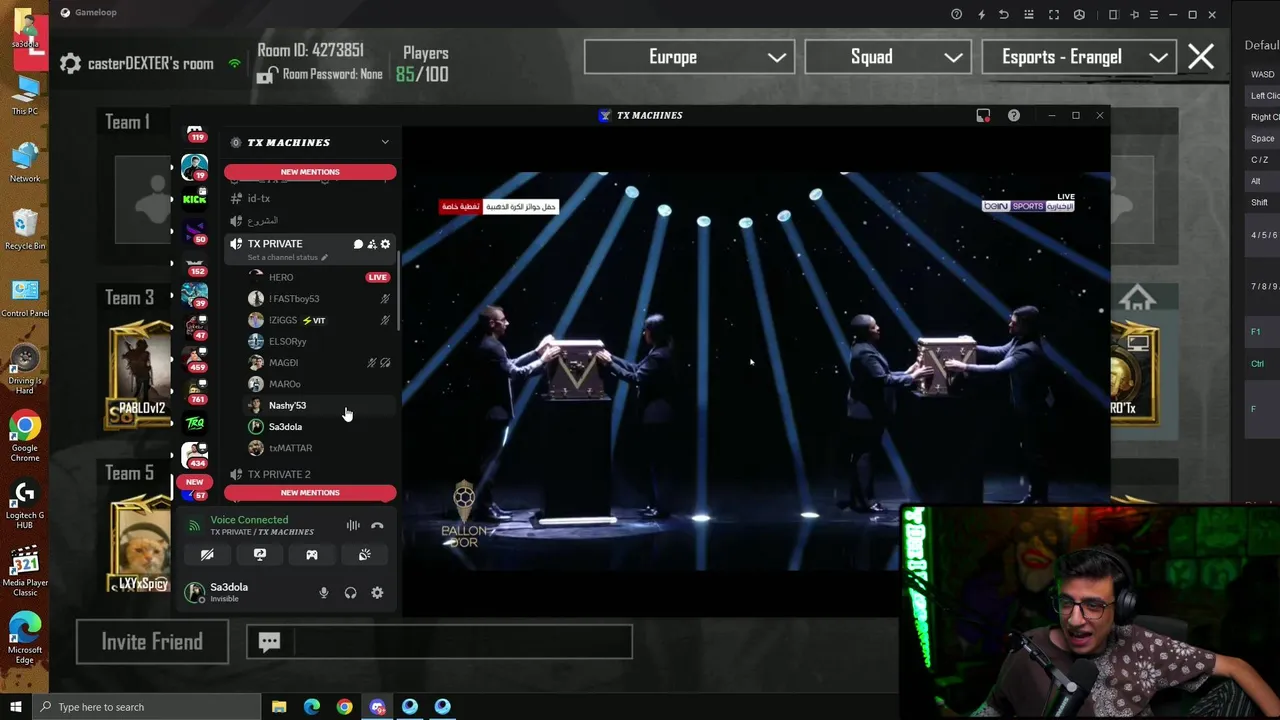Click the share your screen button
Viewport: 1280px width, 720px height.
coord(260,554)
